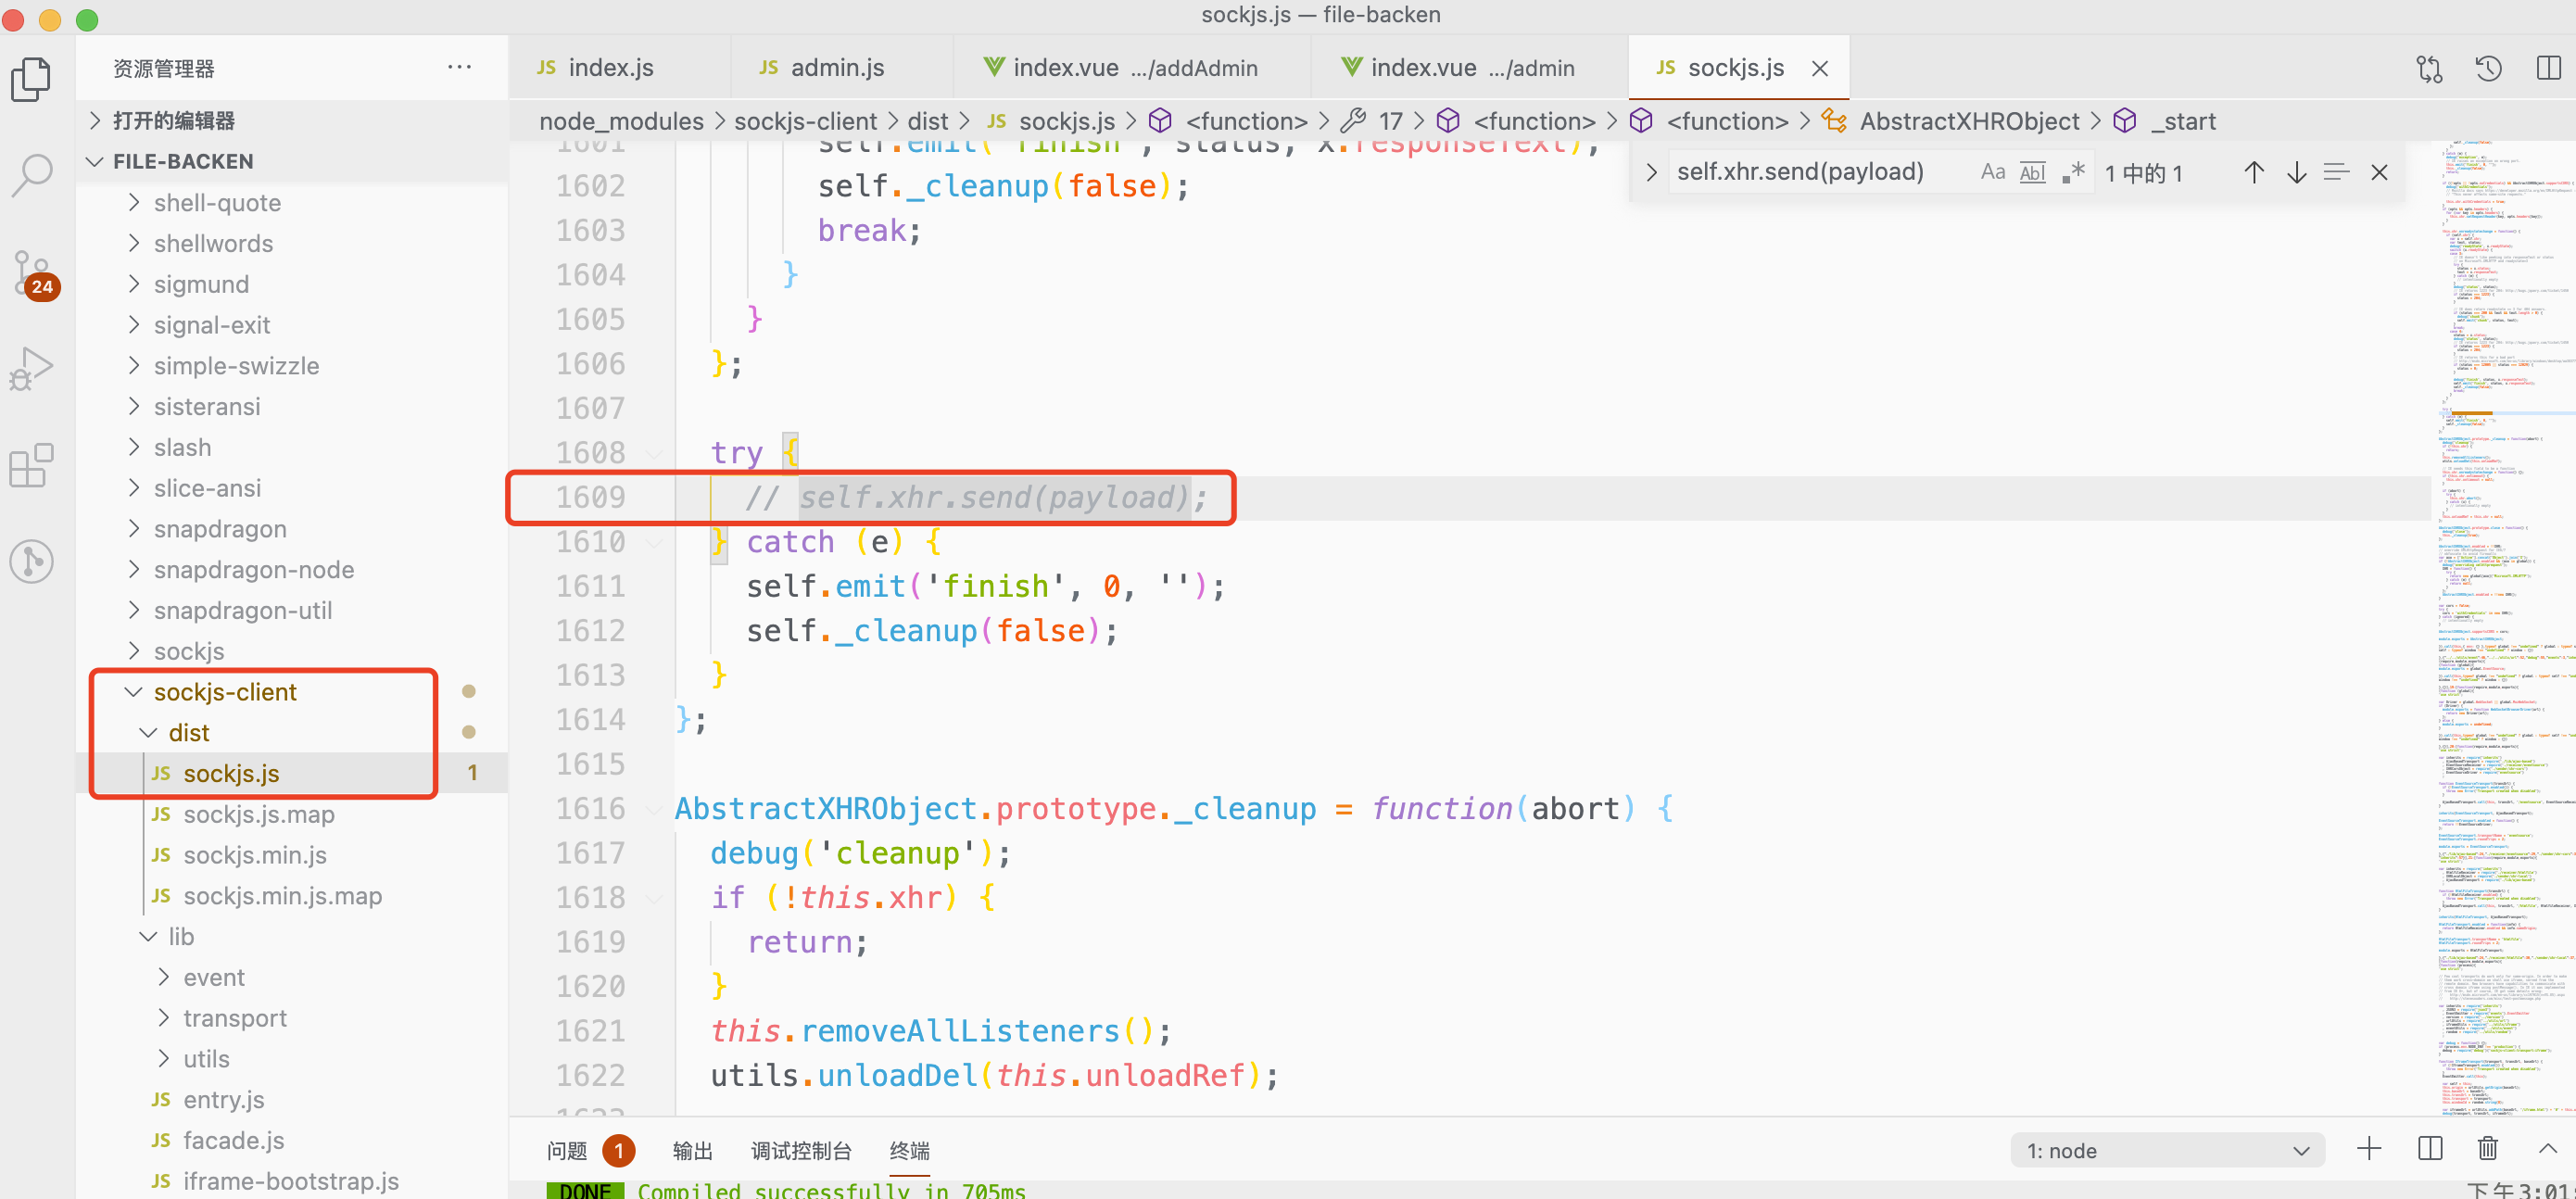Switch to the 输出 panel tab
Screen dimensions: 2576x1199
(692, 1151)
